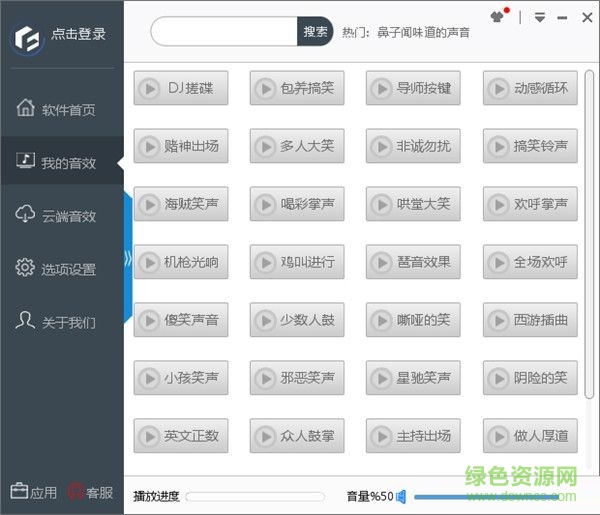Adjust the 音量 volume slider
Viewport: 600px width, 515px height.
point(487,497)
